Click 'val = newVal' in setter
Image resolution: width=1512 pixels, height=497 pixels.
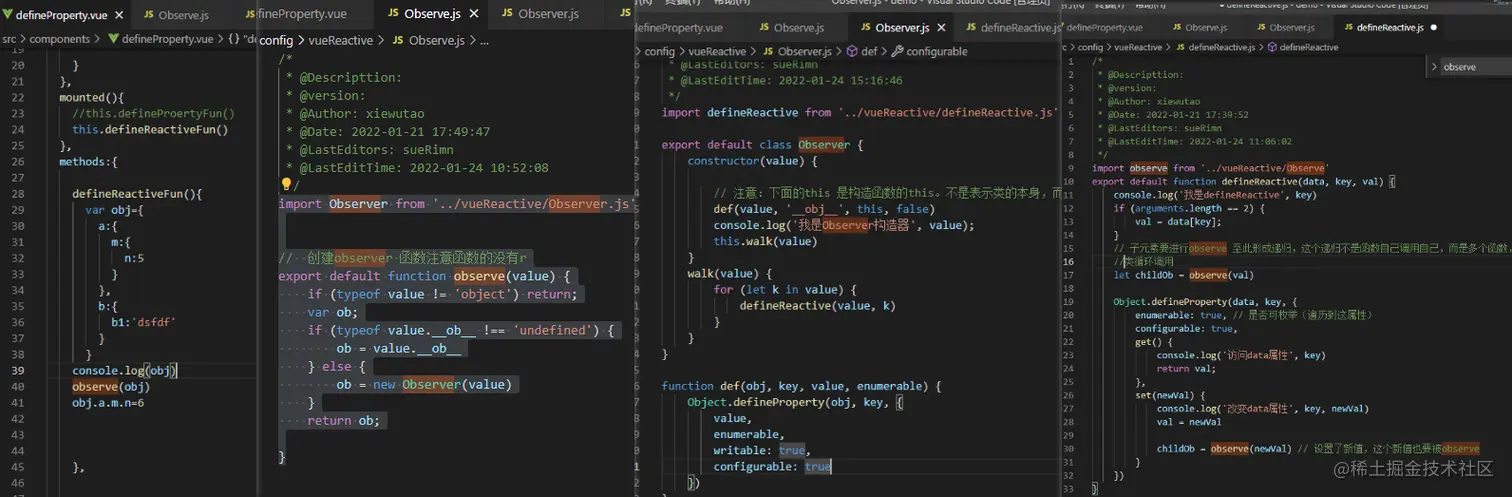point(1188,422)
